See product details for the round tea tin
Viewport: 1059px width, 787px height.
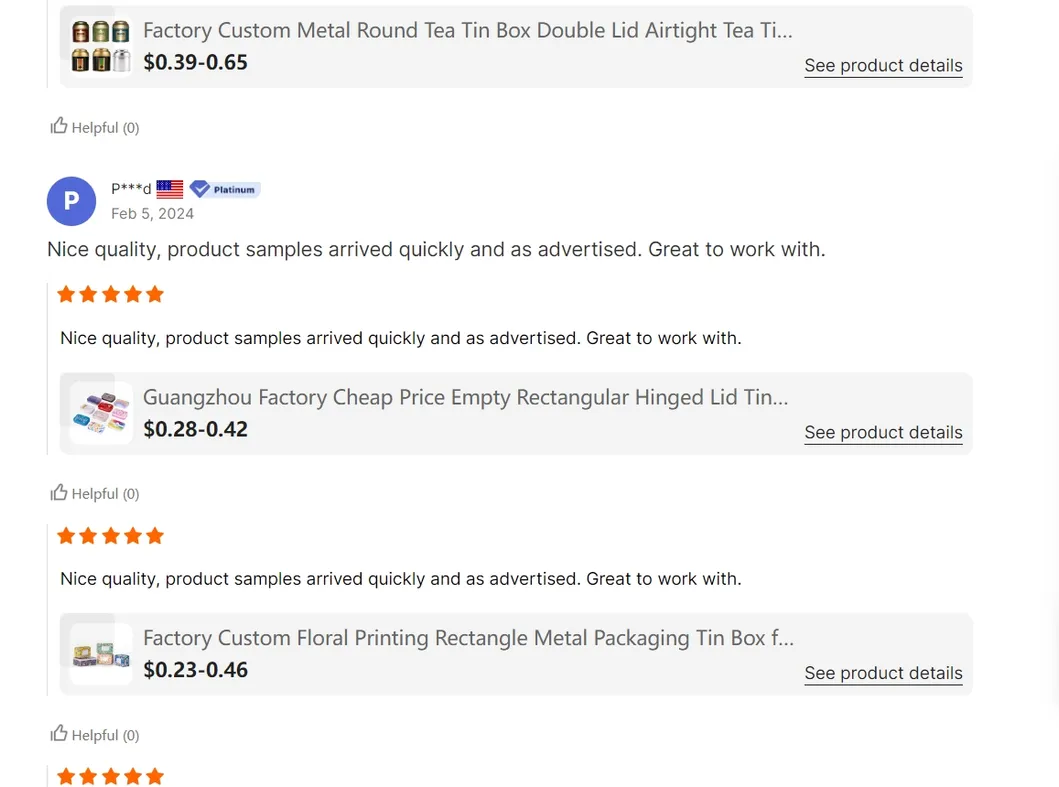883,66
